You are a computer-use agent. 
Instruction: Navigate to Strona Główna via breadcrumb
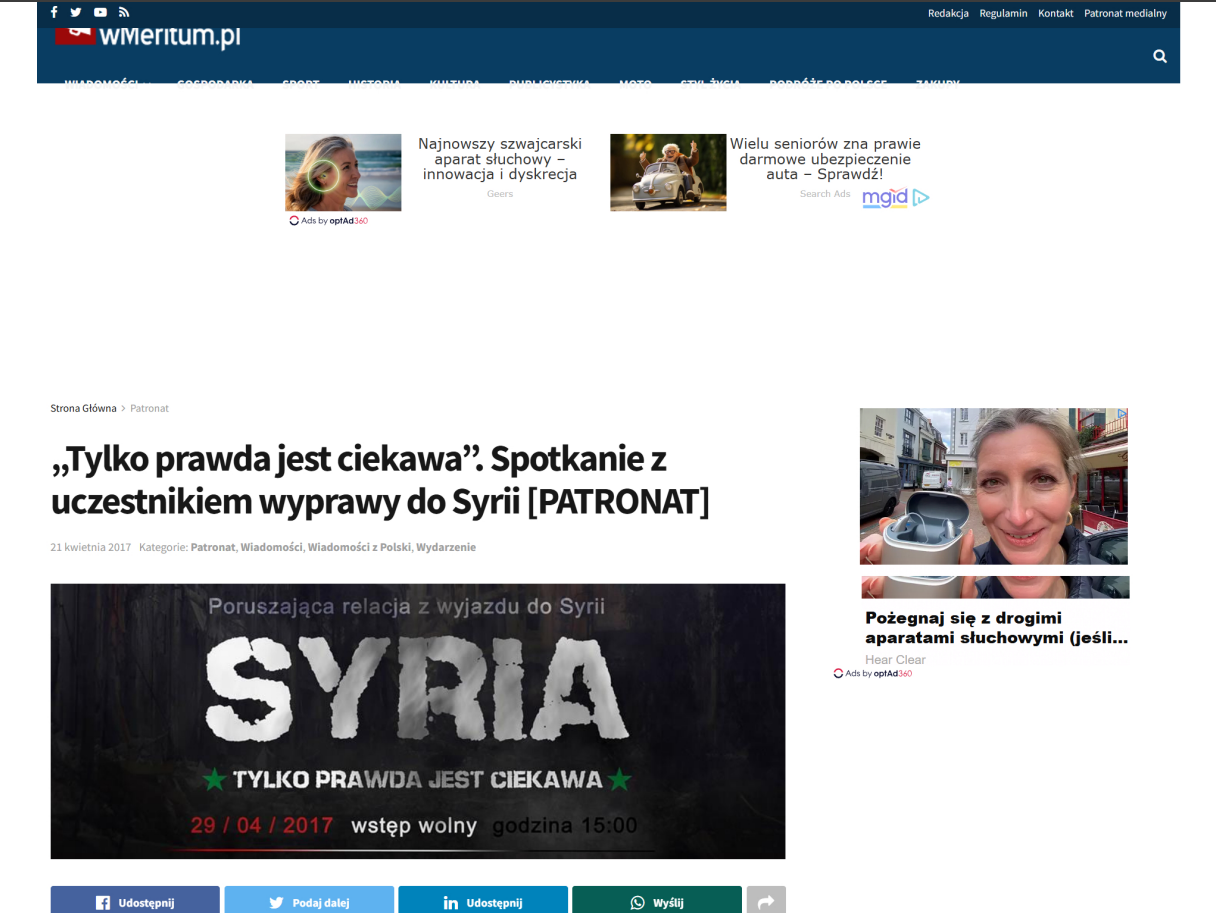pos(83,408)
